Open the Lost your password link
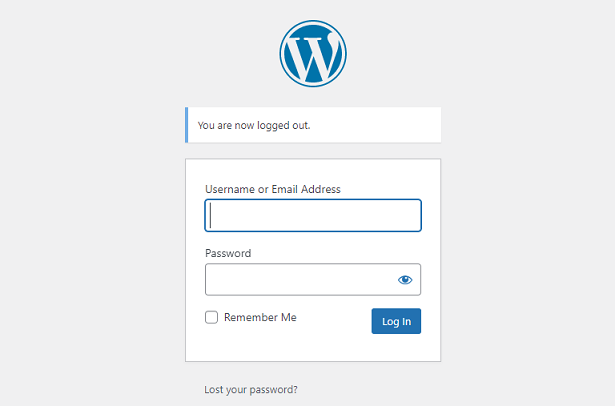The image size is (615, 406). pyautogui.click(x=251, y=390)
